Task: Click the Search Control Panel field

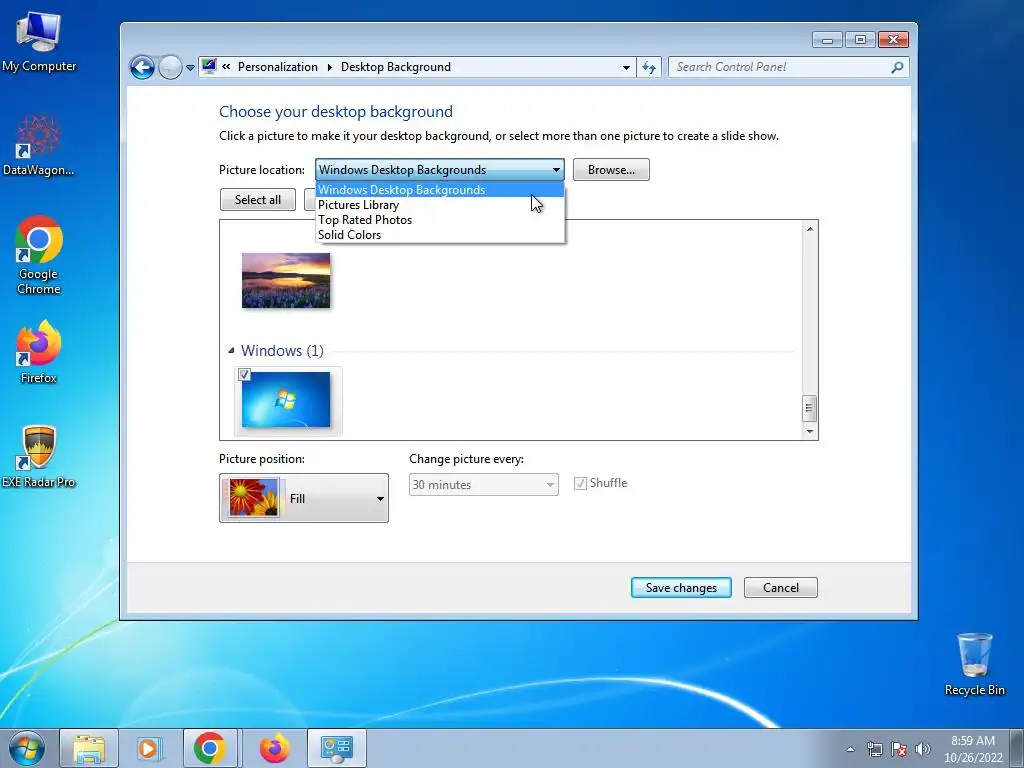Action: 780,67
